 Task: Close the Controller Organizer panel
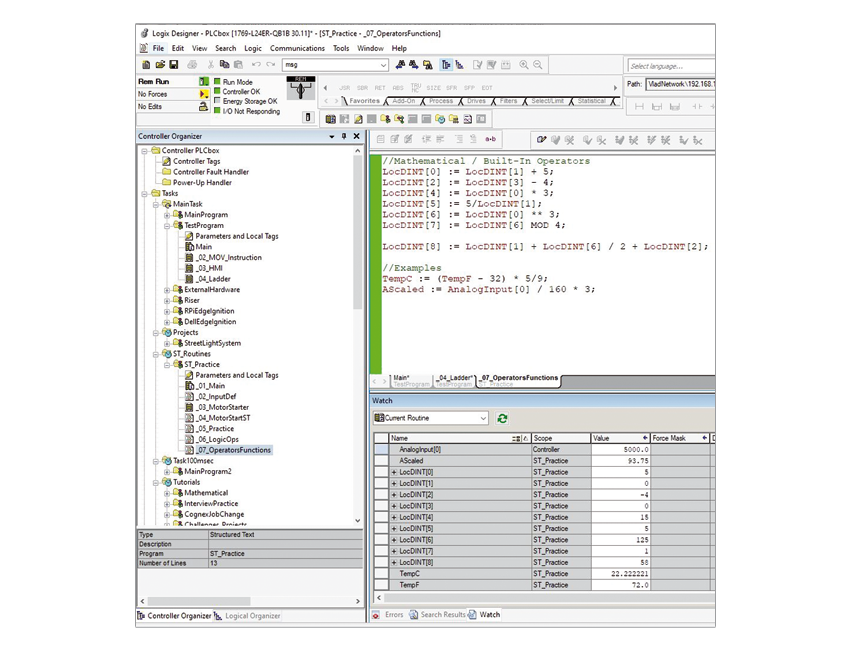pyautogui.click(x=357, y=136)
